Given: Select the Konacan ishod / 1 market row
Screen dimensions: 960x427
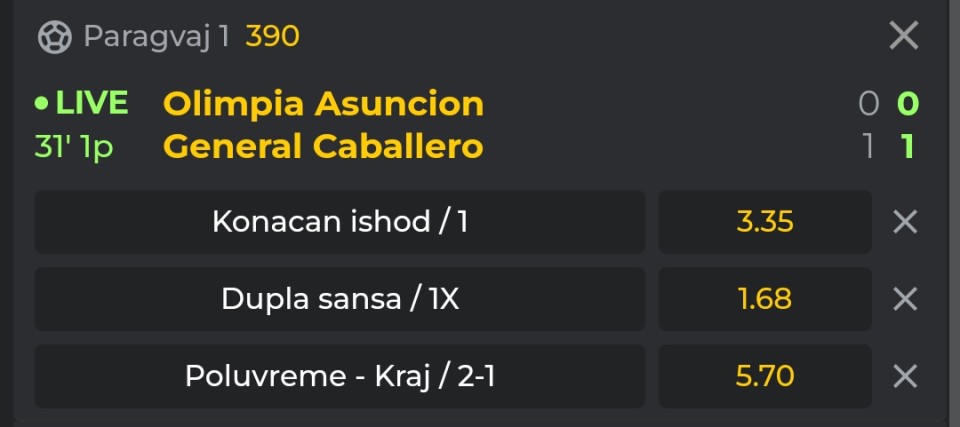Looking at the screenshot, I should point(340,222).
